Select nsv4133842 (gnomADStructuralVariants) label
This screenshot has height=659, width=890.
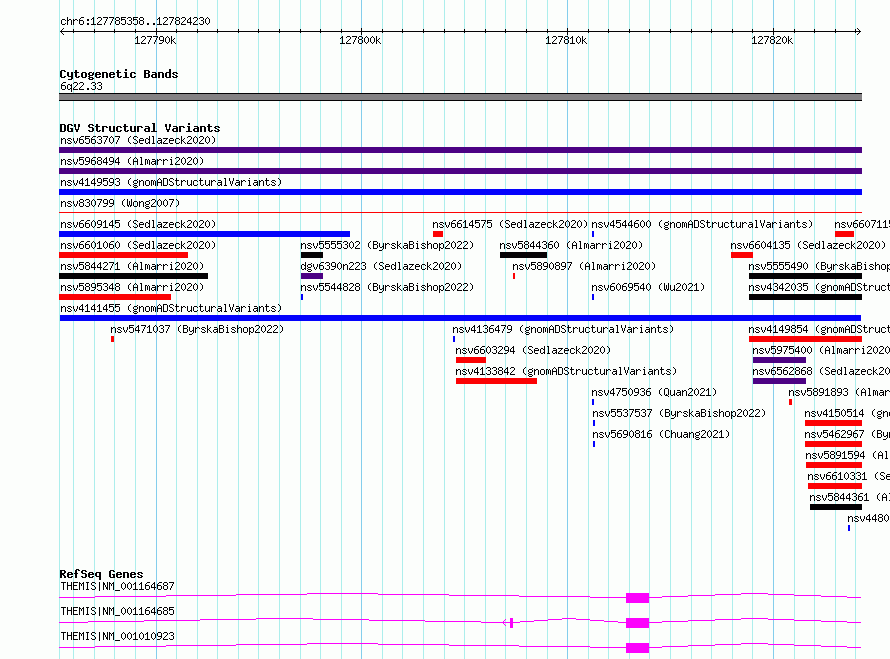[566, 371]
